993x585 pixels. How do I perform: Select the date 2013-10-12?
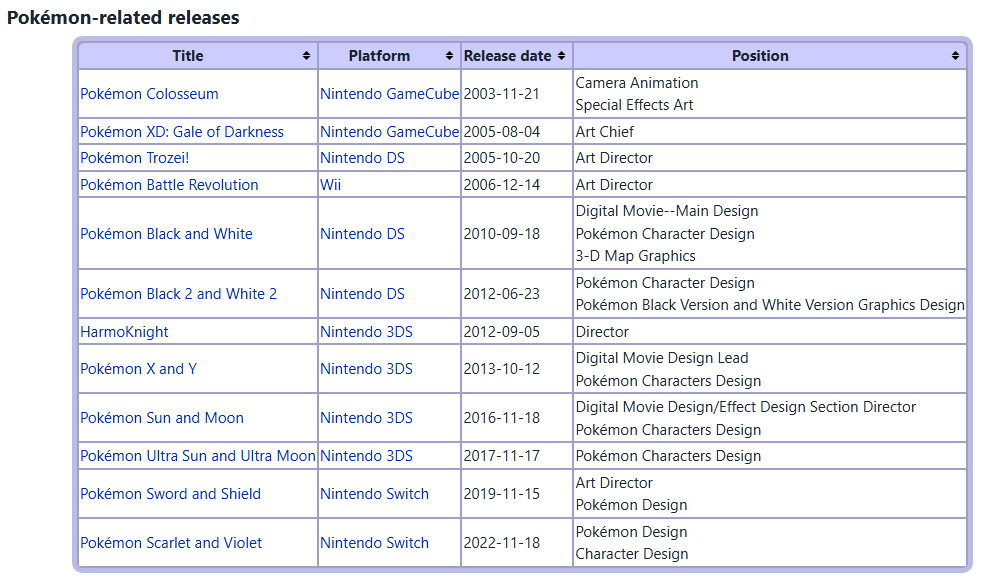pyautogui.click(x=502, y=368)
